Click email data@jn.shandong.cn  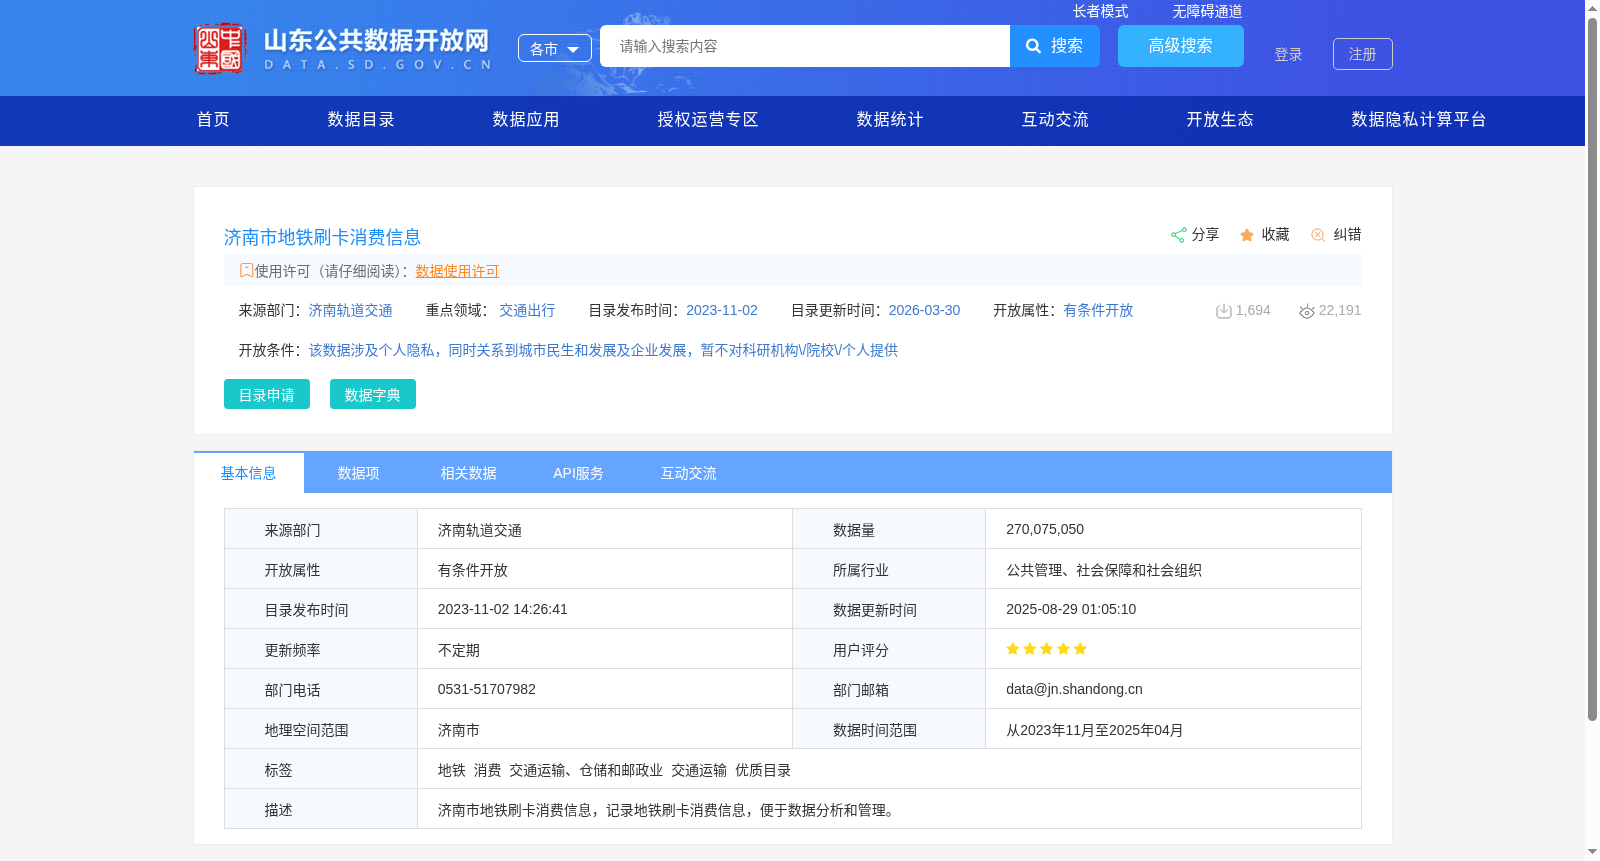tap(1074, 689)
